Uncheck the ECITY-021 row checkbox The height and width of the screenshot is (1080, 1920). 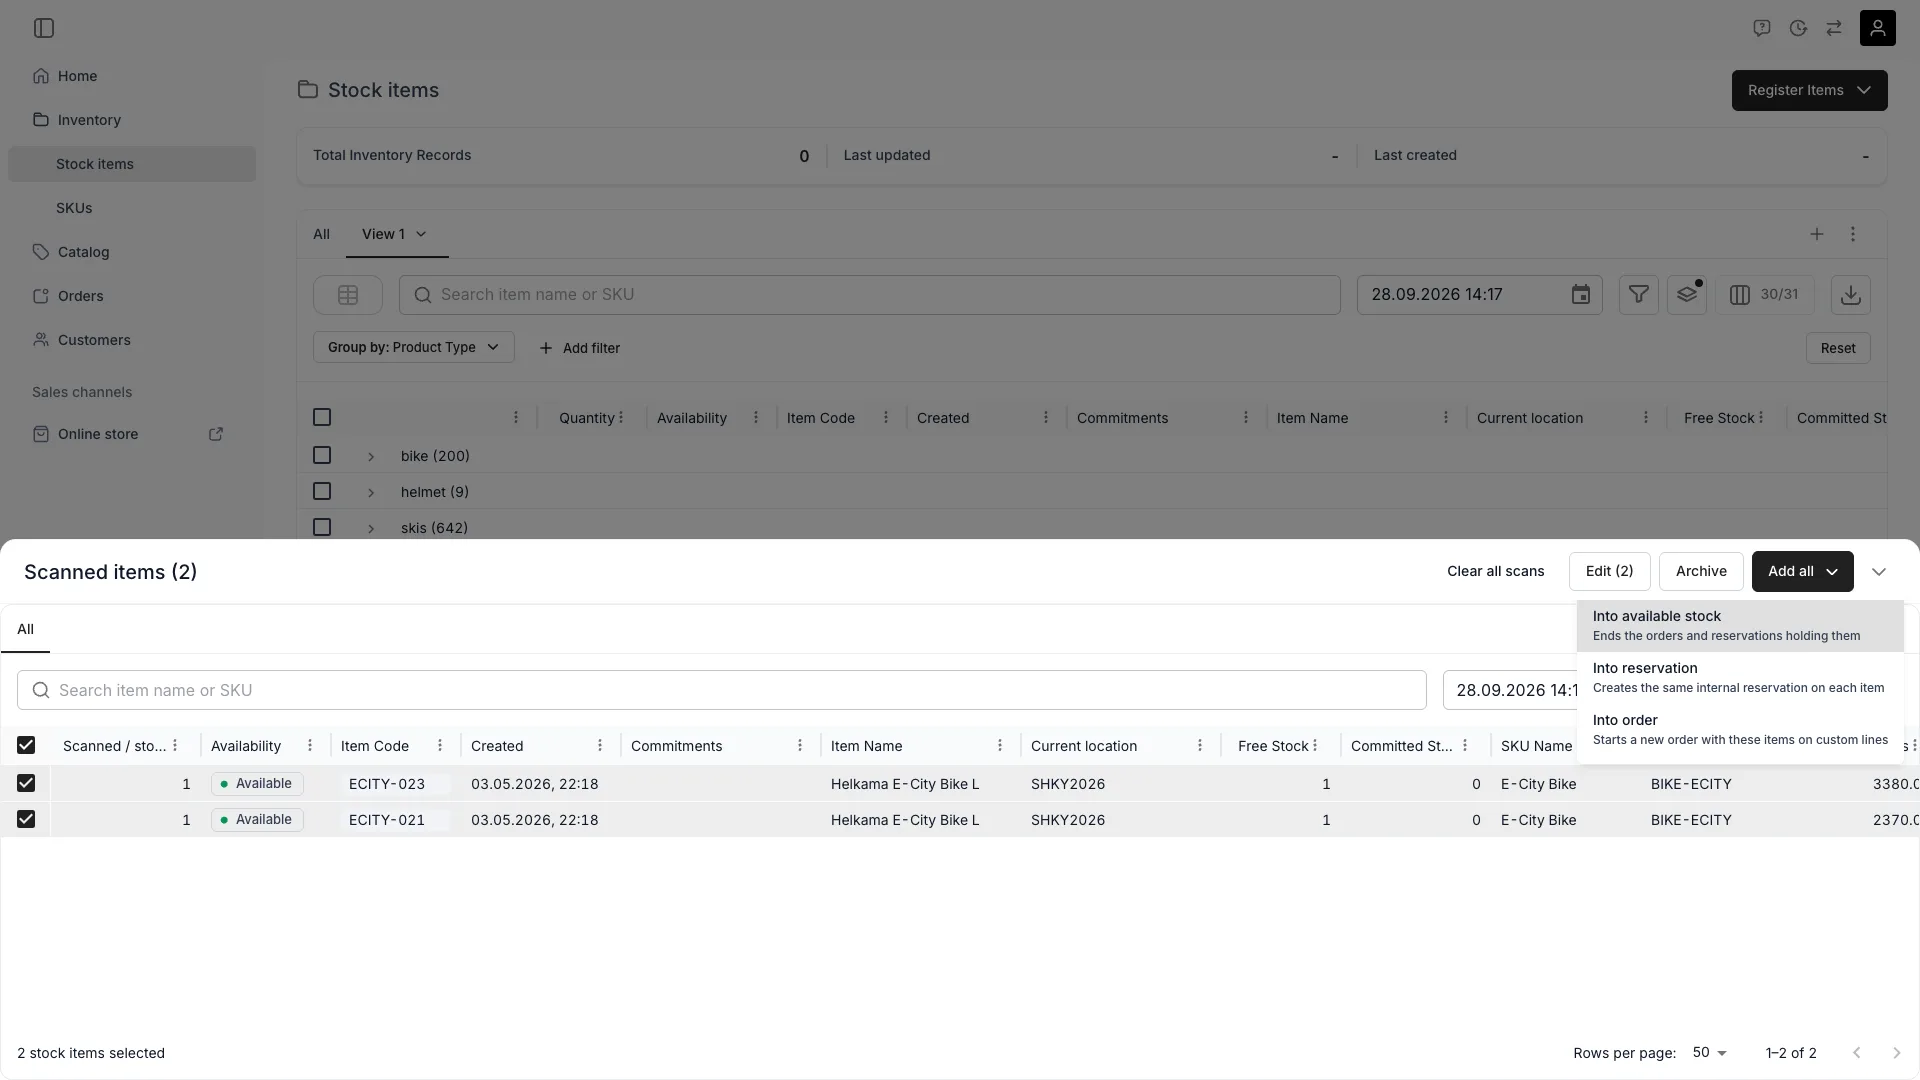(x=26, y=820)
